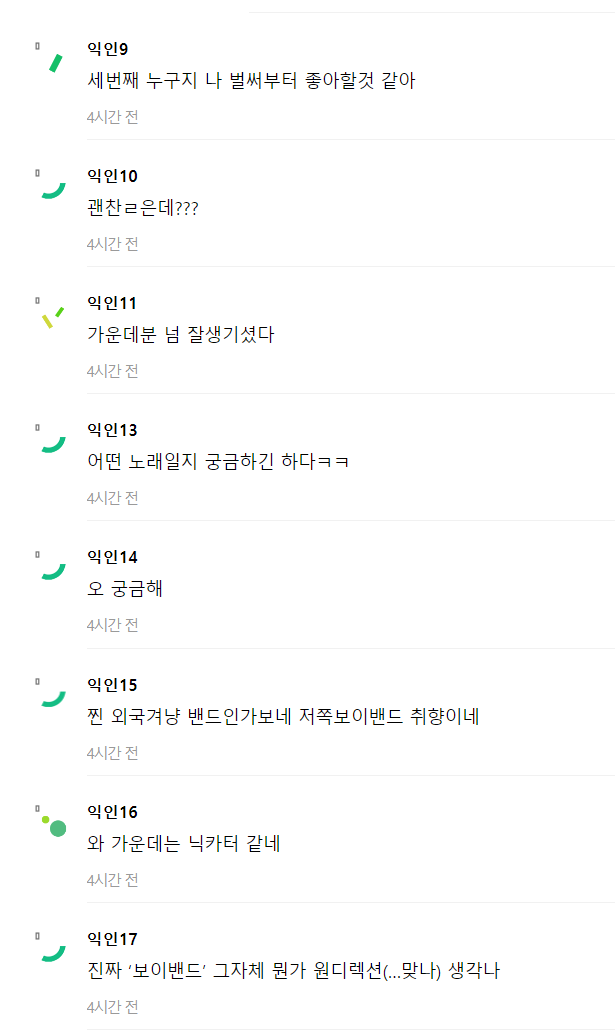Open the avatar icon next to 익인10
This screenshot has width=615, height=1030.
(x=51, y=187)
